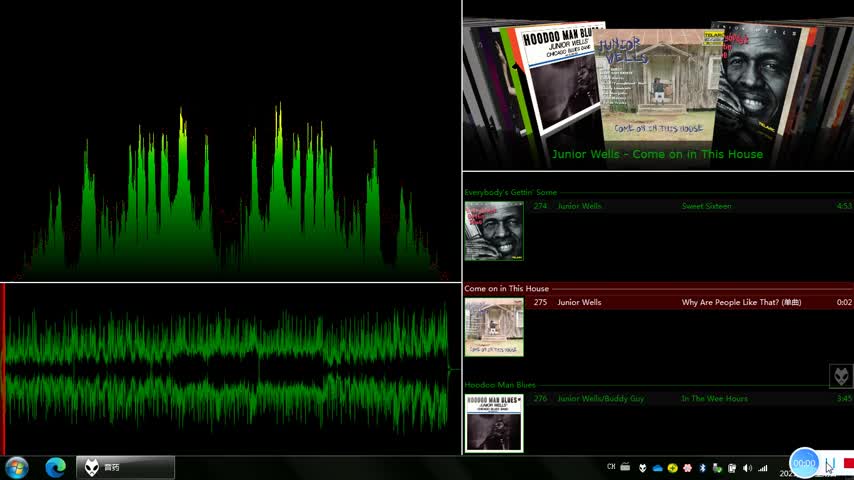Click the CH input language indicator

point(611,467)
